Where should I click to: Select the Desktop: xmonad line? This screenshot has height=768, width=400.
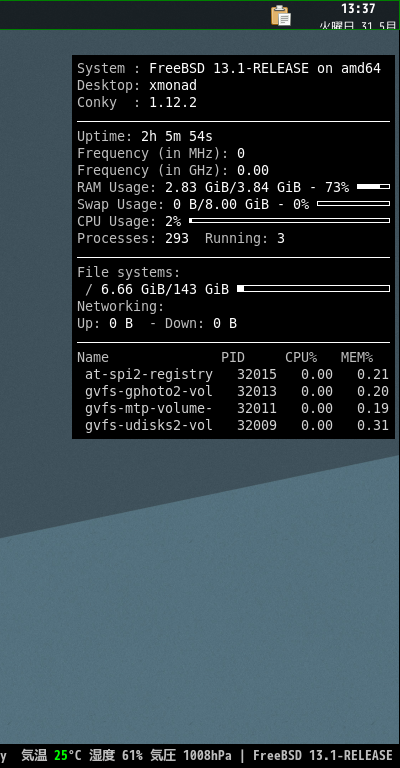pyautogui.click(x=137, y=86)
